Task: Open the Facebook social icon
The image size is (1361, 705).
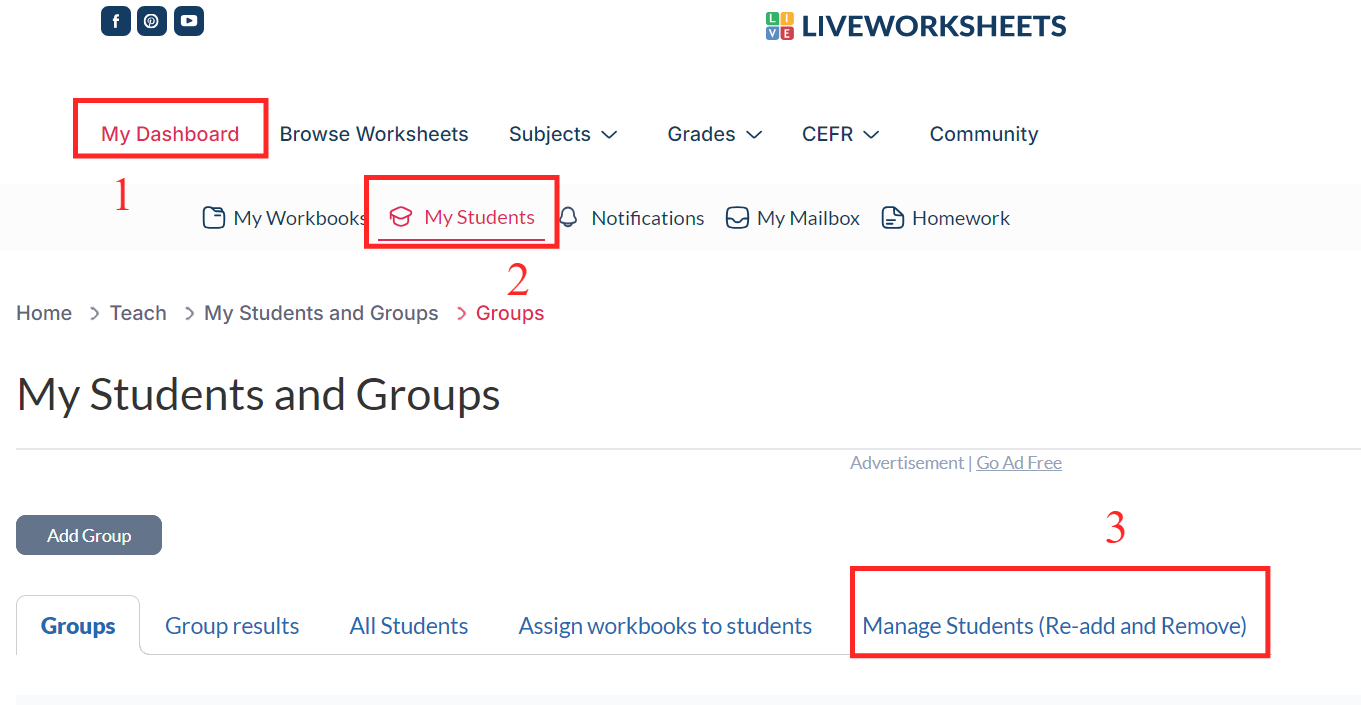Action: 116,21
